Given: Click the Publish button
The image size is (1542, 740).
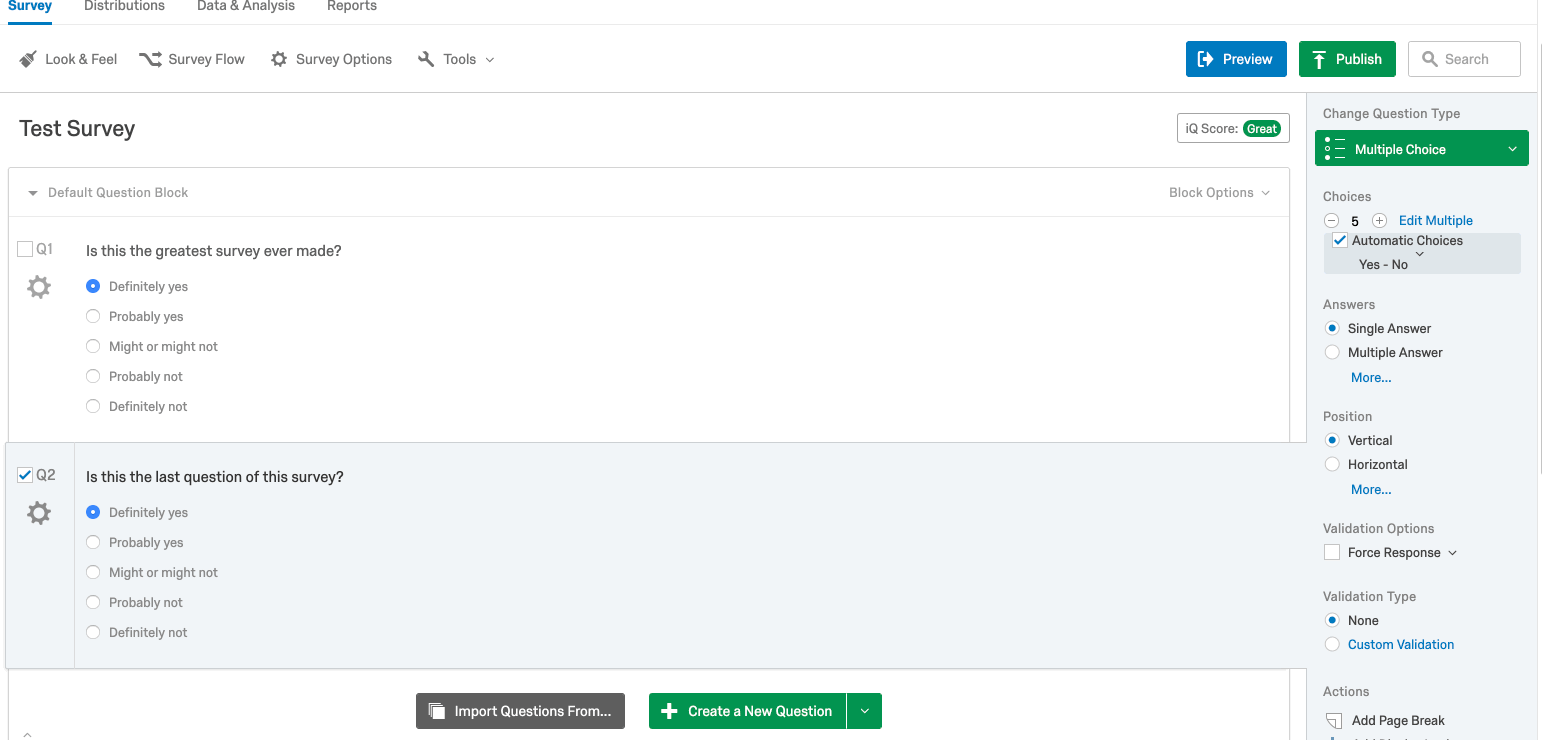Looking at the screenshot, I should tap(1347, 59).
